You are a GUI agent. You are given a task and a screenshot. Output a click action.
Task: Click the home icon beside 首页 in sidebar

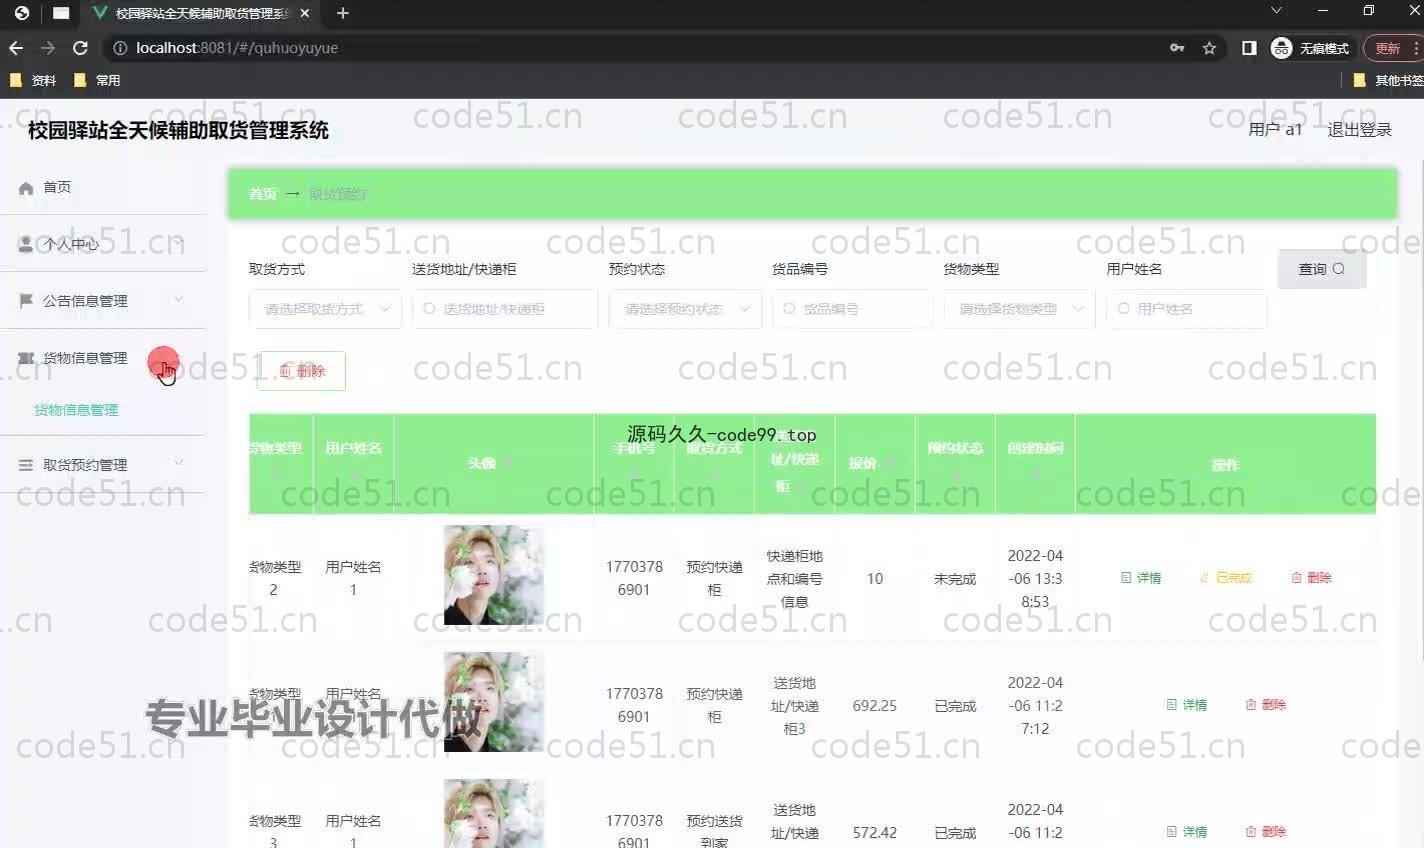pyautogui.click(x=26, y=188)
